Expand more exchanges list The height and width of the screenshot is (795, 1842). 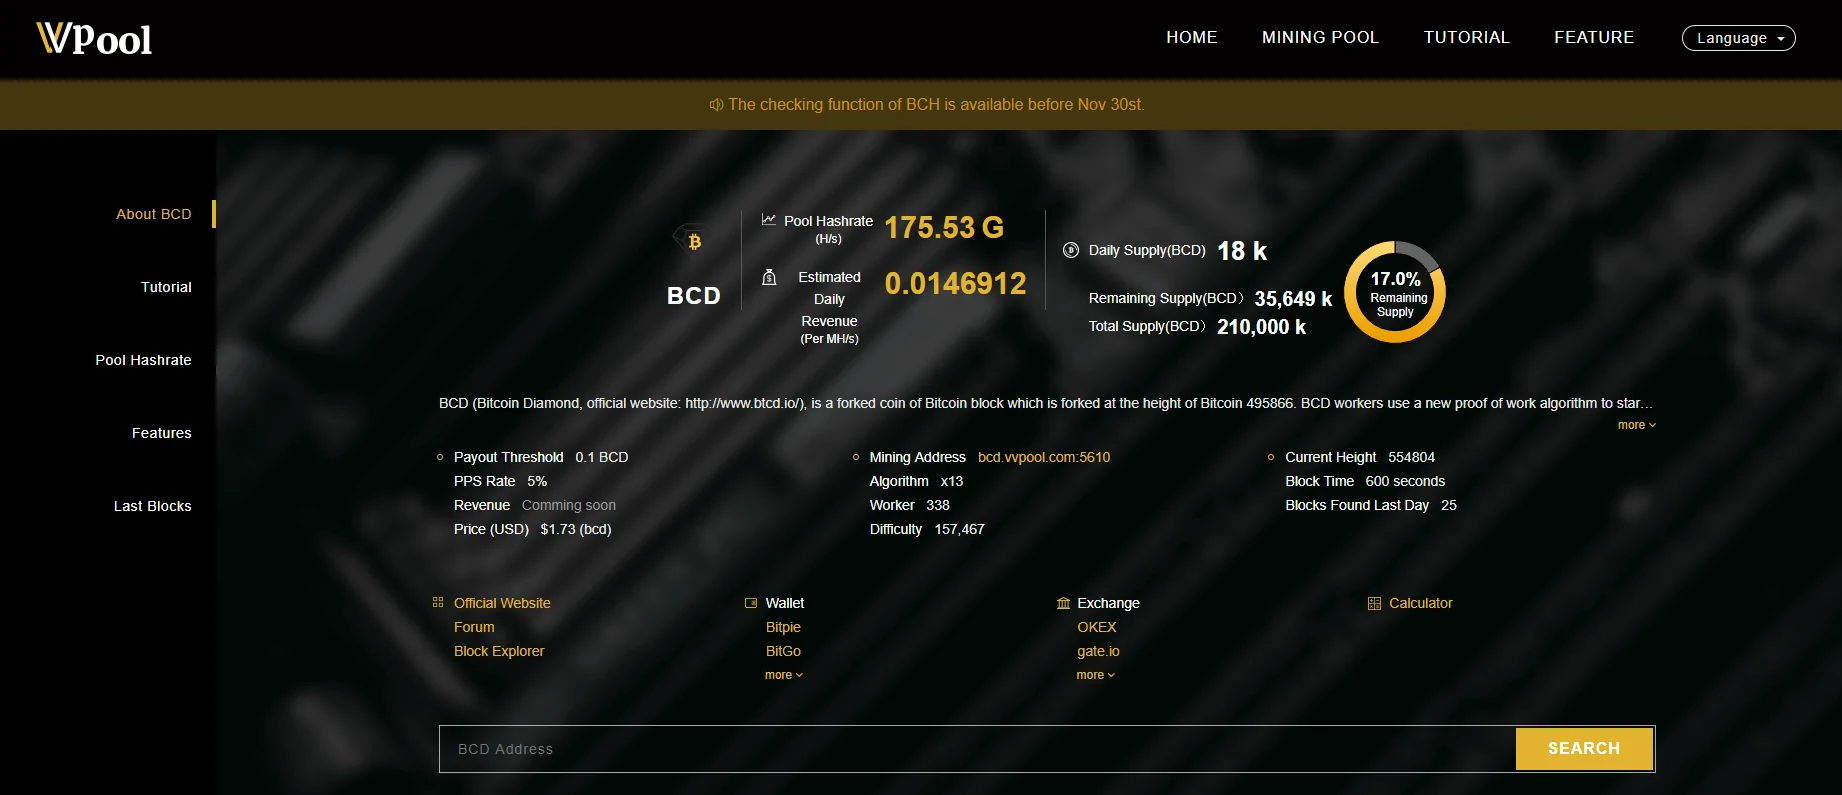pyautogui.click(x=1096, y=675)
